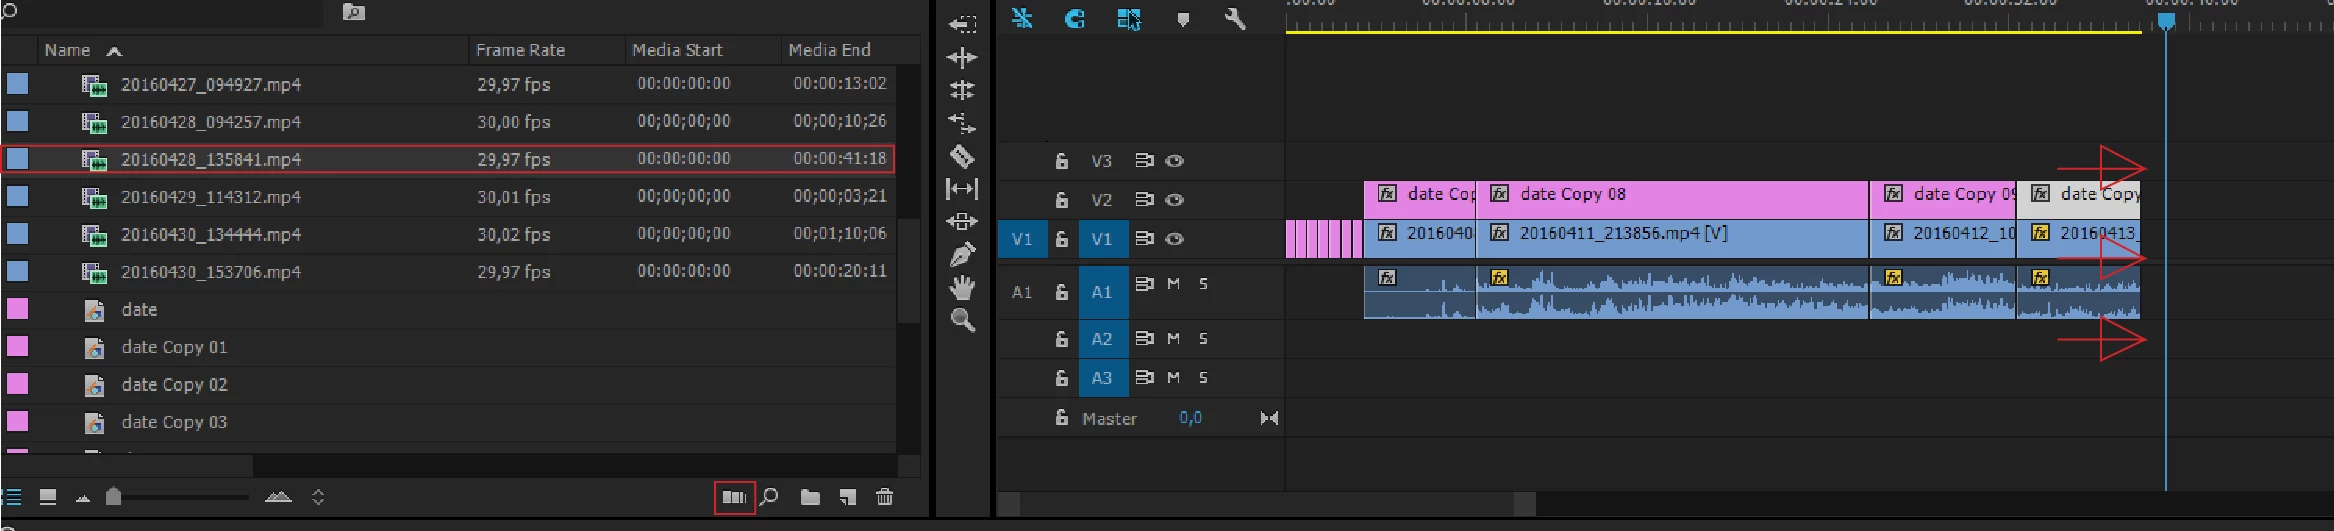
Task: Toggle Snap in the timeline
Action: pos(1075,18)
